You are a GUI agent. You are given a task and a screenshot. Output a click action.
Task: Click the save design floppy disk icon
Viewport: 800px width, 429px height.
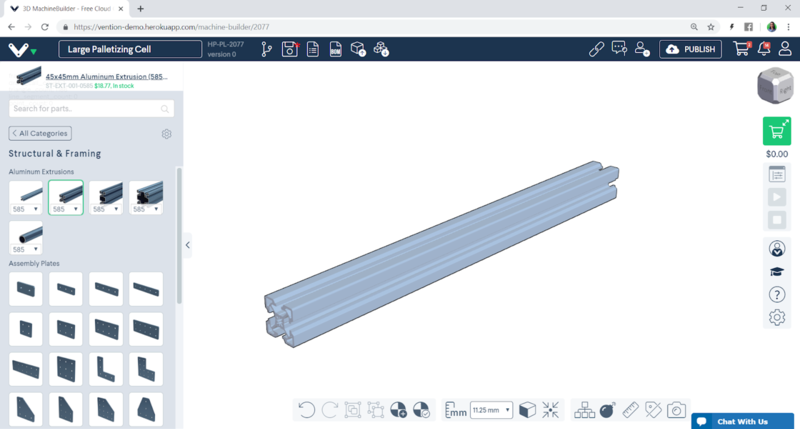[x=289, y=49]
